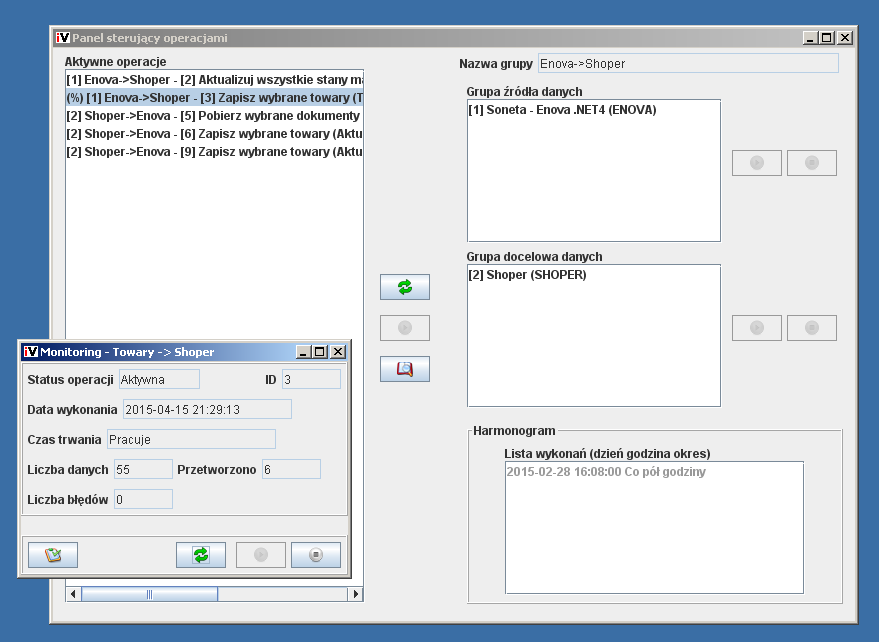Viewport: 879px width, 642px height.
Task: Select highlighted operation [3] Zapisz wybrane towary
Action: point(214,98)
